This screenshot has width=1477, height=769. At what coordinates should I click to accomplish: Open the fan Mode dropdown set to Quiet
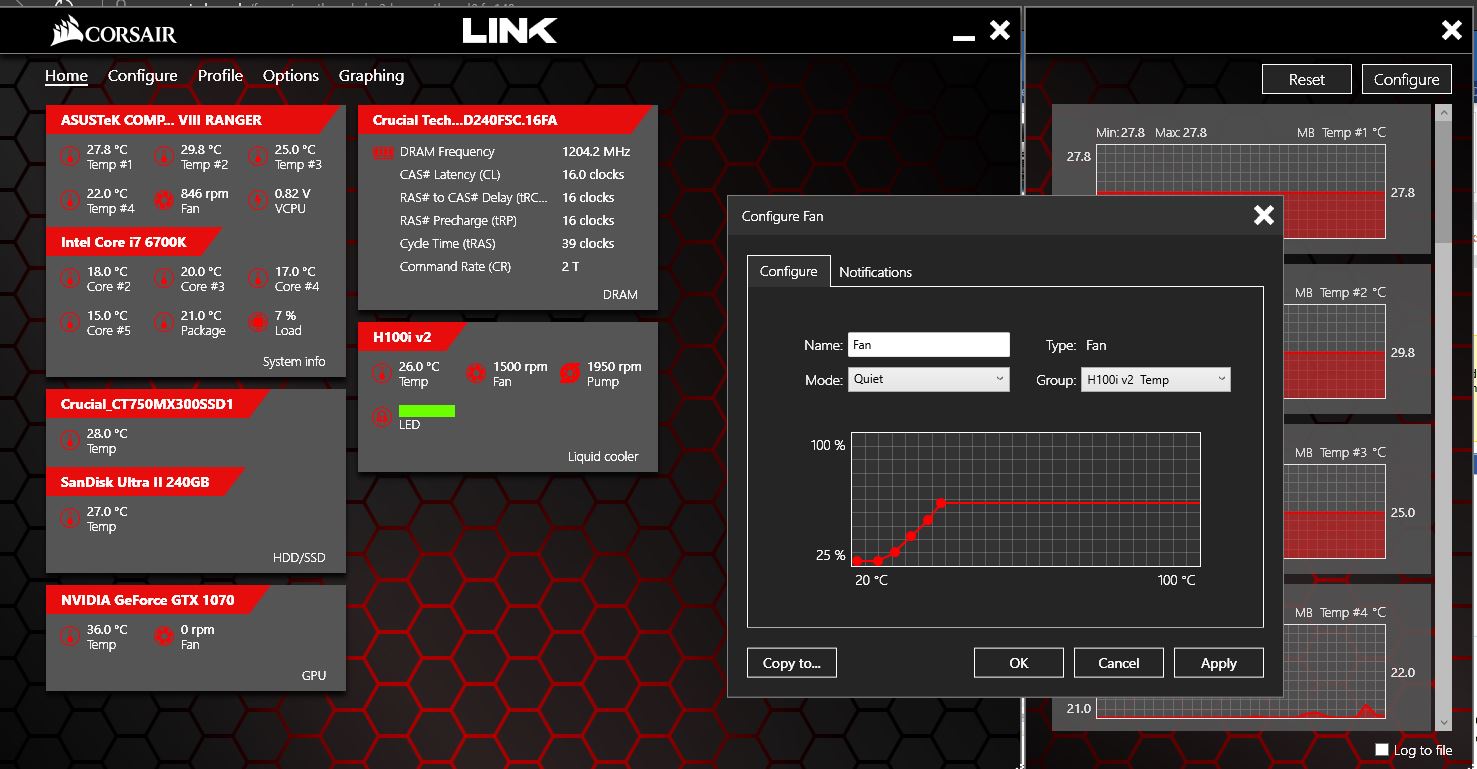[929, 379]
